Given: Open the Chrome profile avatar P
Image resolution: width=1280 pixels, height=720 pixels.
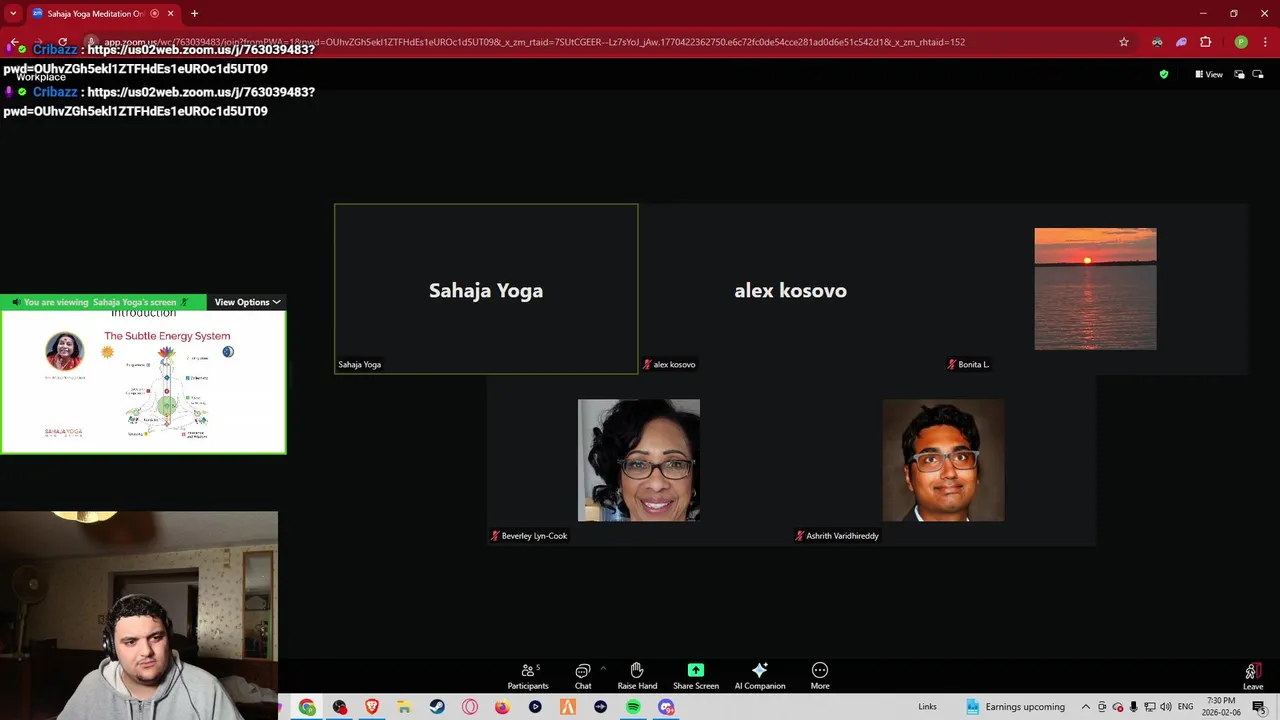Looking at the screenshot, I should pyautogui.click(x=1241, y=42).
